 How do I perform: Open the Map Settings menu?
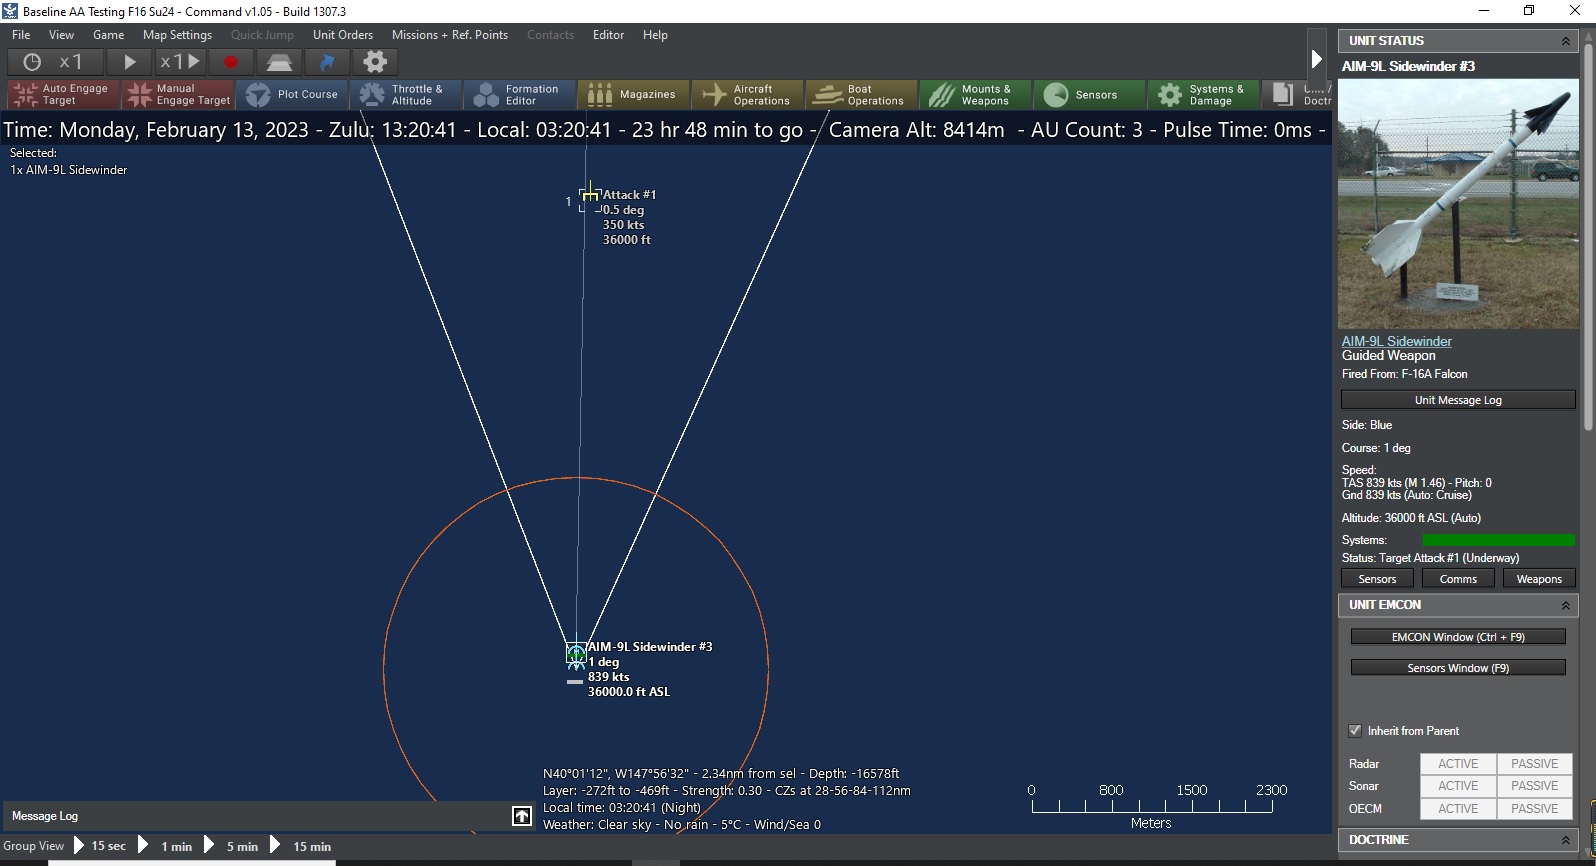[x=177, y=35]
